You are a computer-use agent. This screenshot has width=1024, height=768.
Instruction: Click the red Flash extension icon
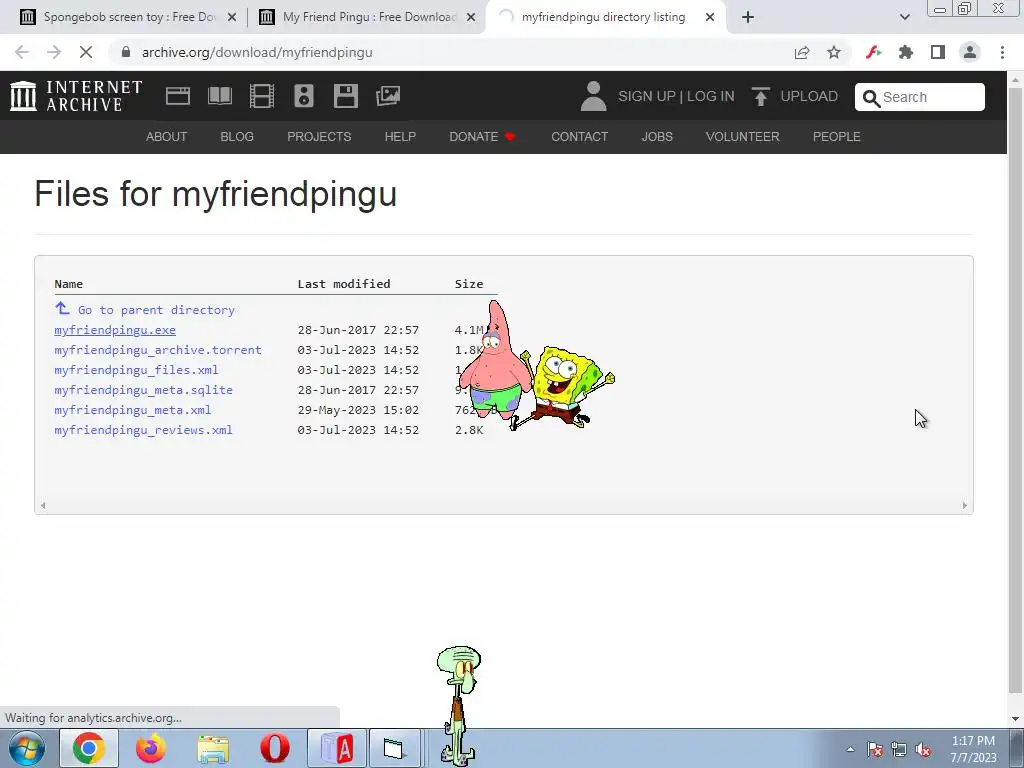click(874, 52)
